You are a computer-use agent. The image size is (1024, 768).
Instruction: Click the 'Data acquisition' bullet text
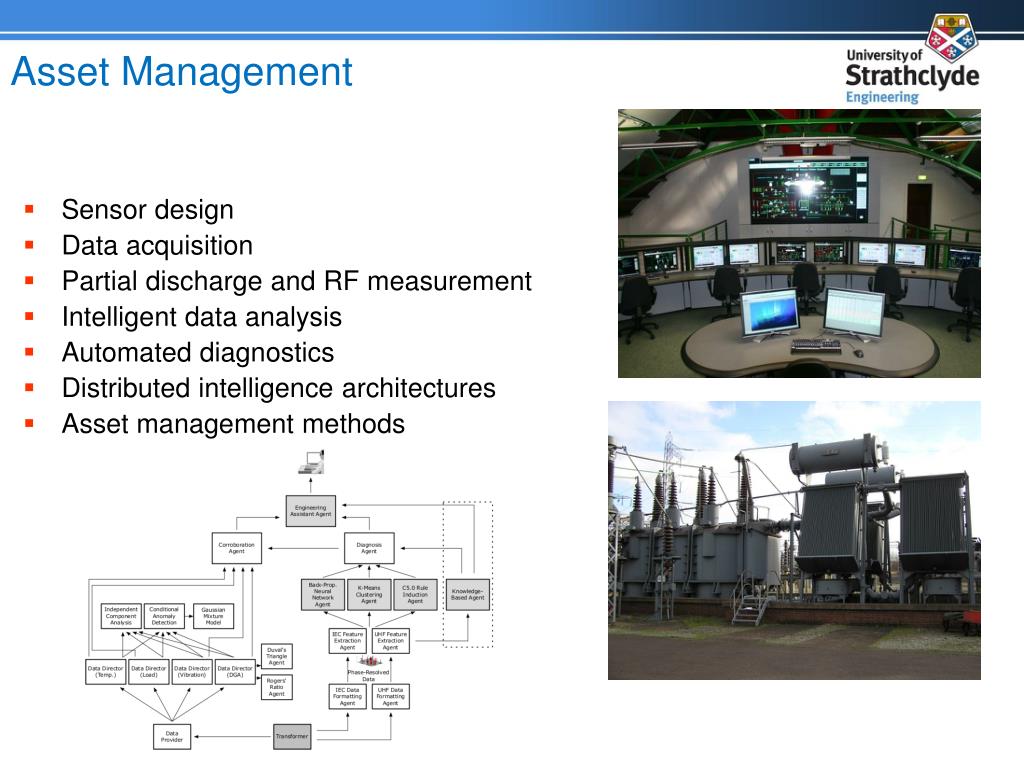tap(157, 246)
